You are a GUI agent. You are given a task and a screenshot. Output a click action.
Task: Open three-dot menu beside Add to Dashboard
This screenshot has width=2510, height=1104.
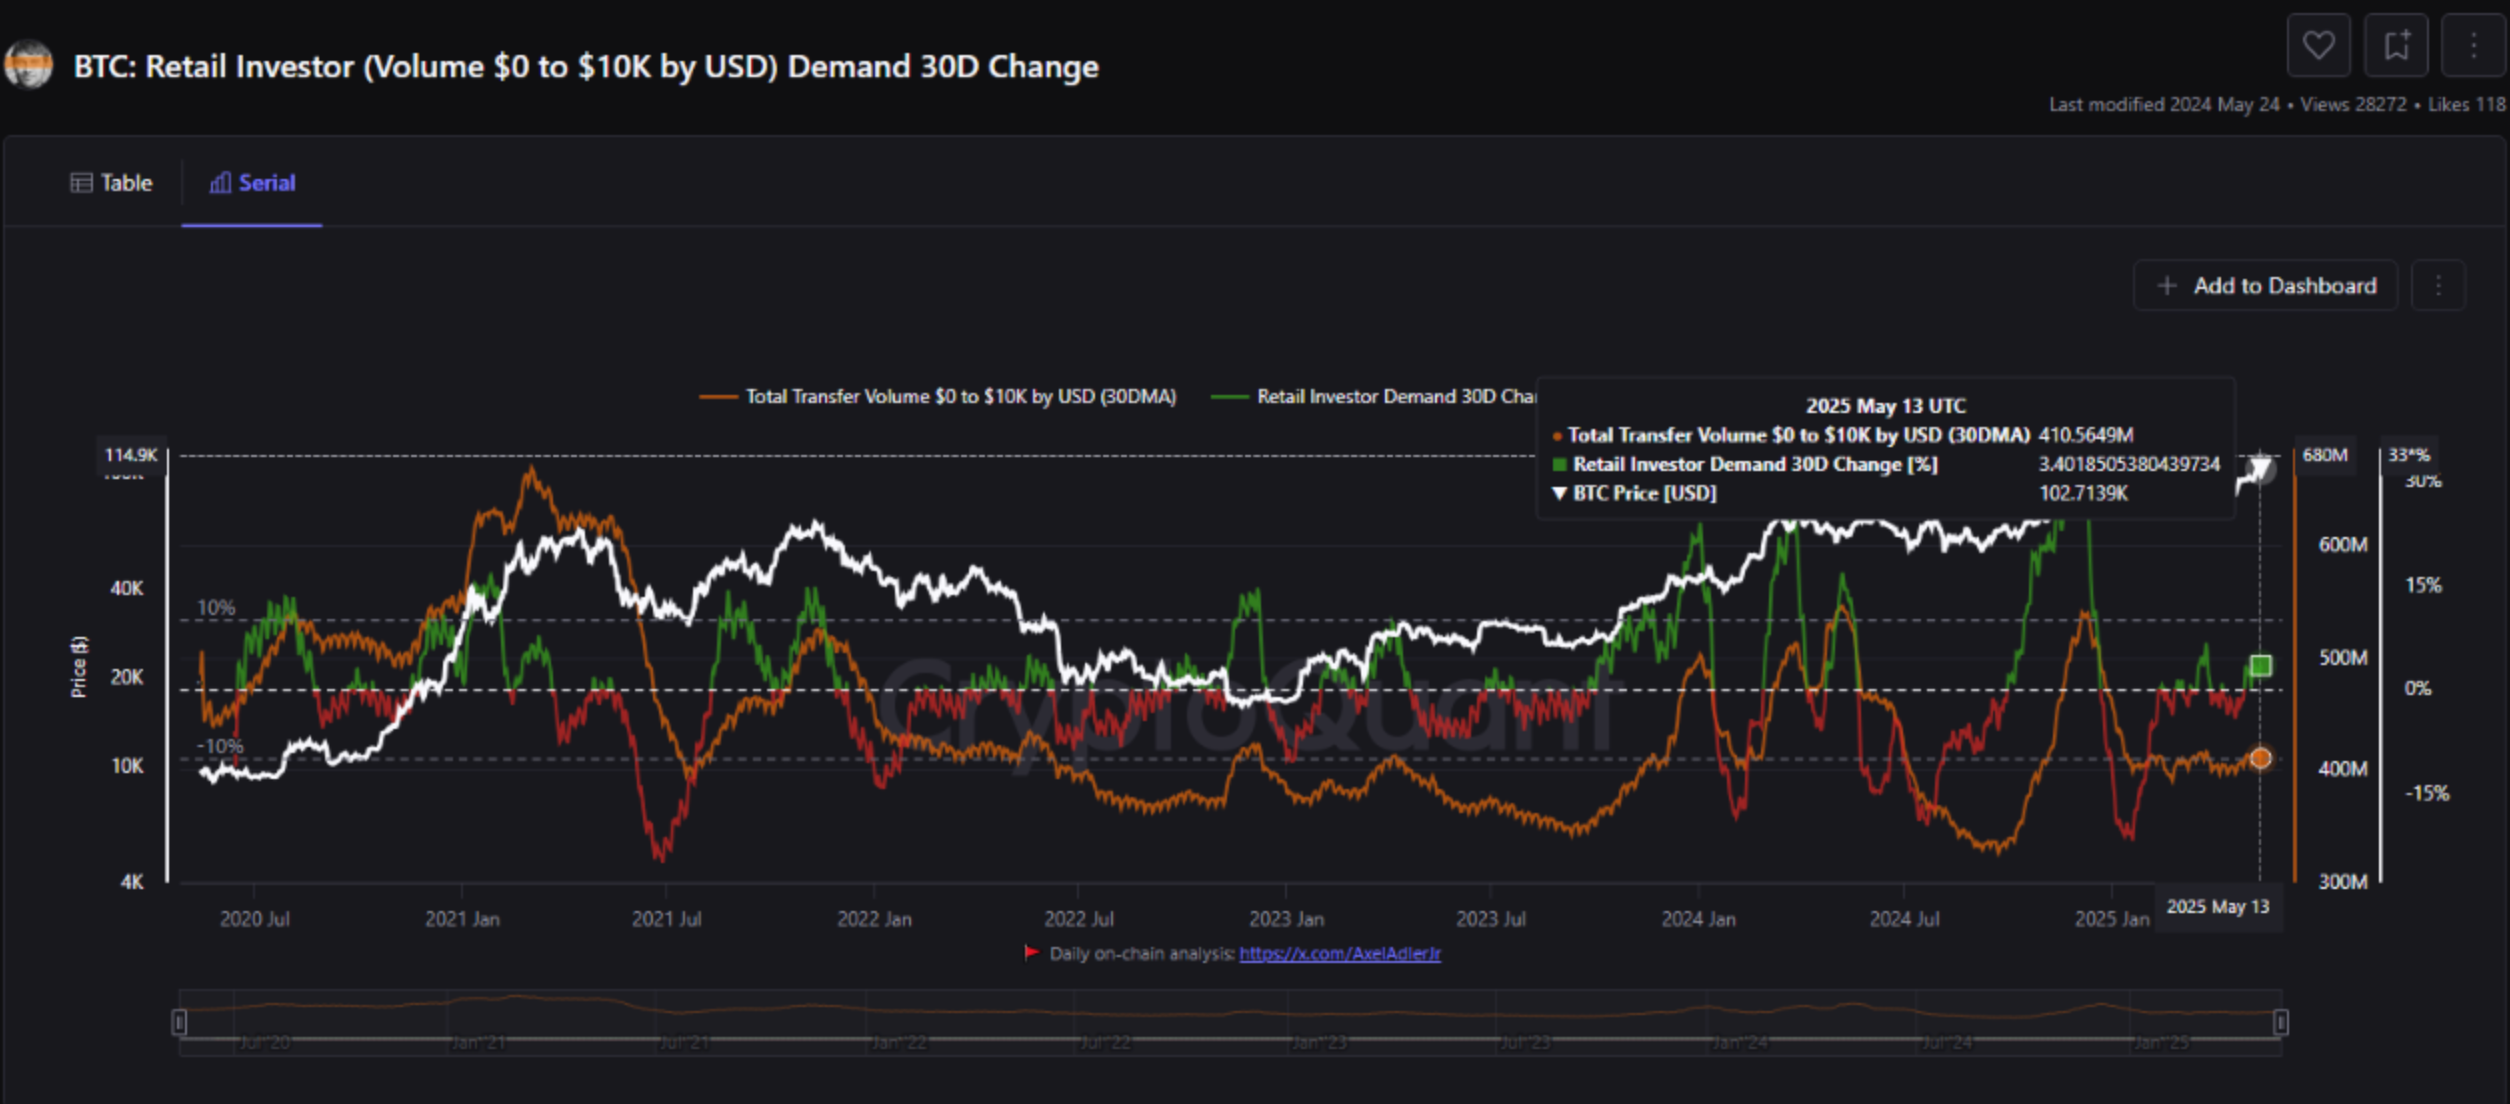[2438, 286]
